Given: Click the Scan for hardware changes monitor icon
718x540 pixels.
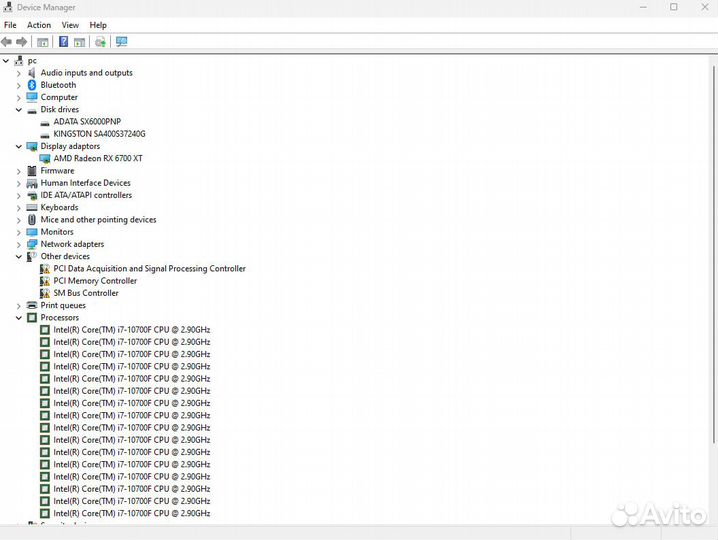Looking at the screenshot, I should (x=121, y=42).
